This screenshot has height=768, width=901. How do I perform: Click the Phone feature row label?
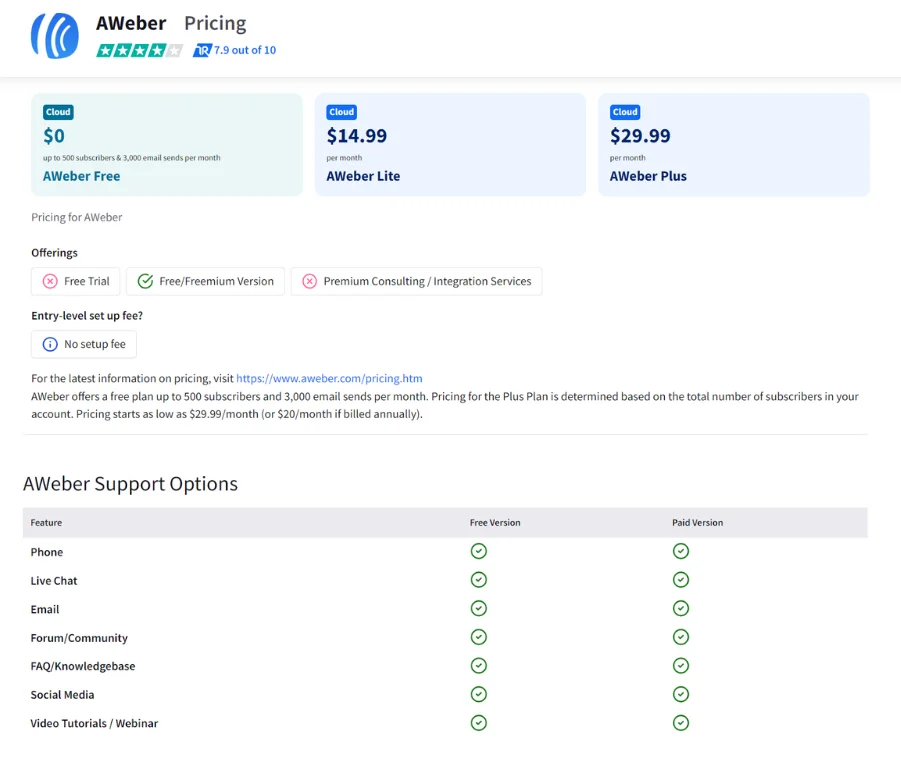click(47, 552)
